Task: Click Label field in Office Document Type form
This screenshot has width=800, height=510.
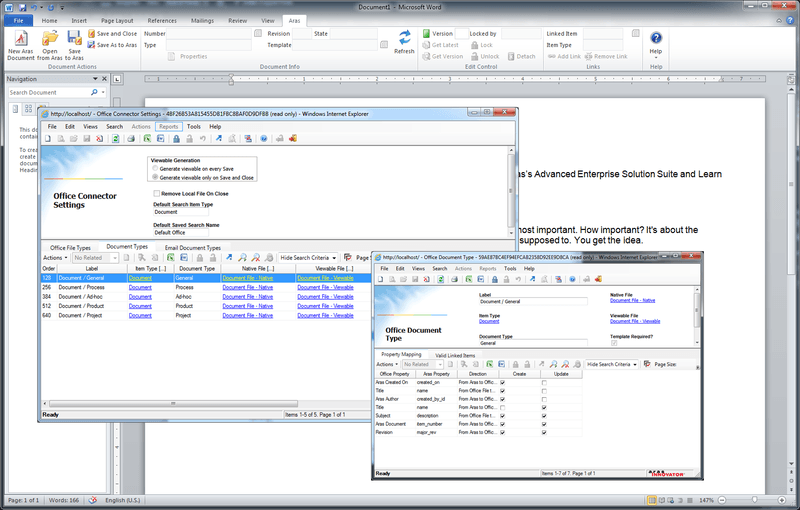Action: coord(533,301)
